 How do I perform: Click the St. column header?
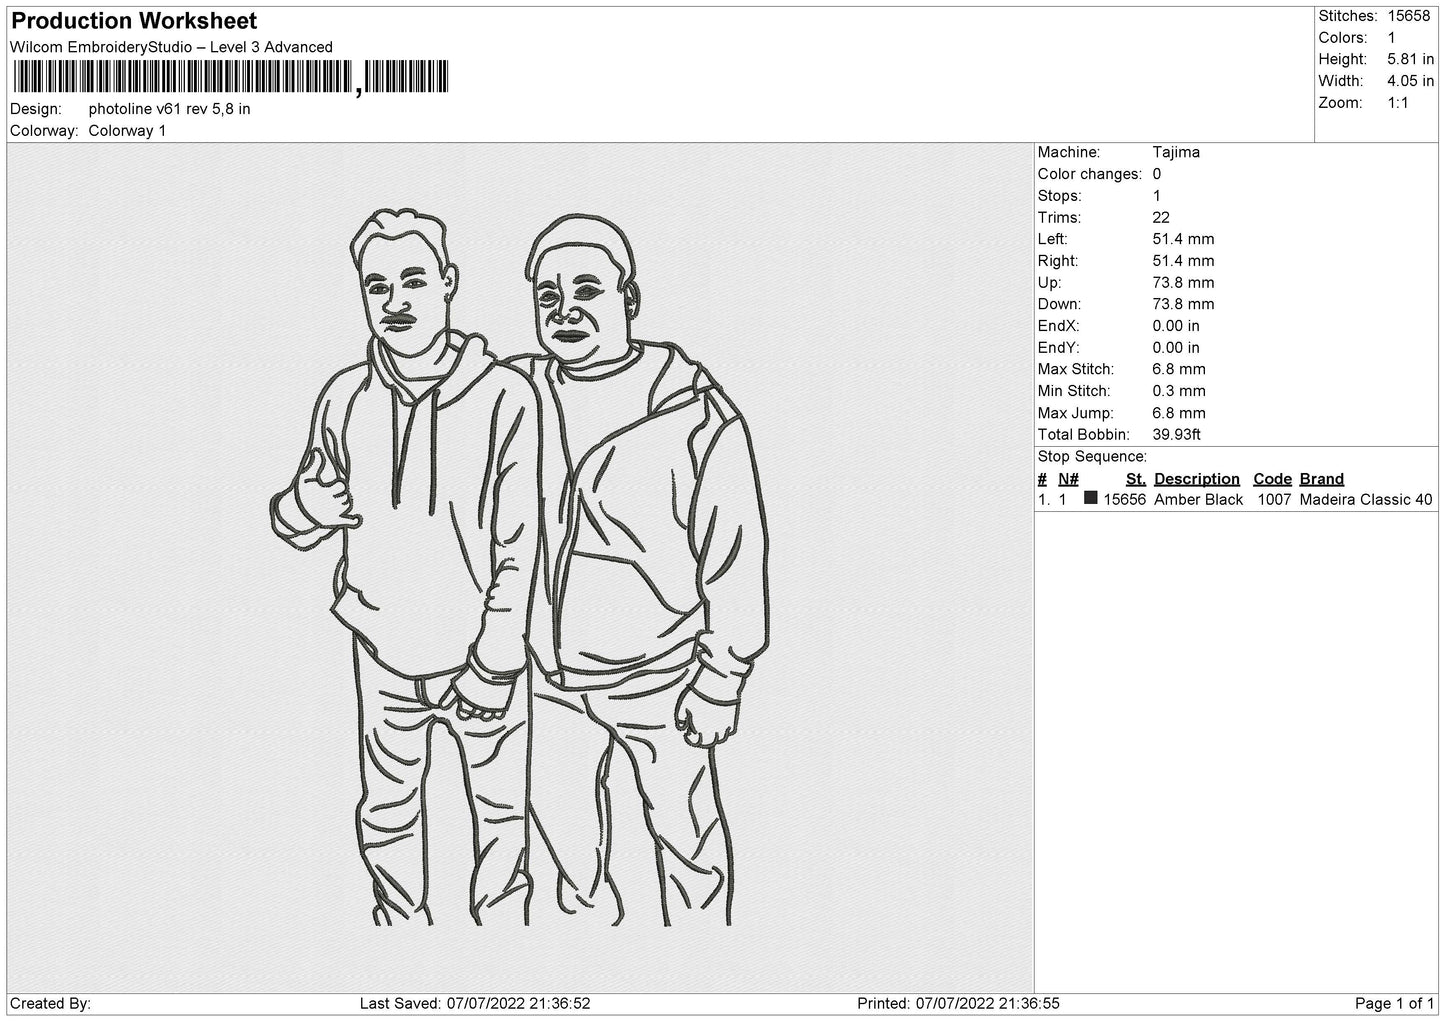click(x=1136, y=479)
